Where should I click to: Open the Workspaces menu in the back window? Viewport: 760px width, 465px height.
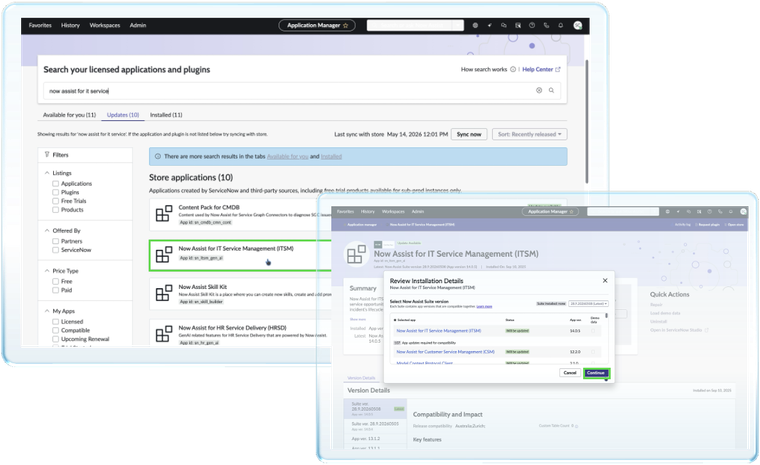[105, 25]
